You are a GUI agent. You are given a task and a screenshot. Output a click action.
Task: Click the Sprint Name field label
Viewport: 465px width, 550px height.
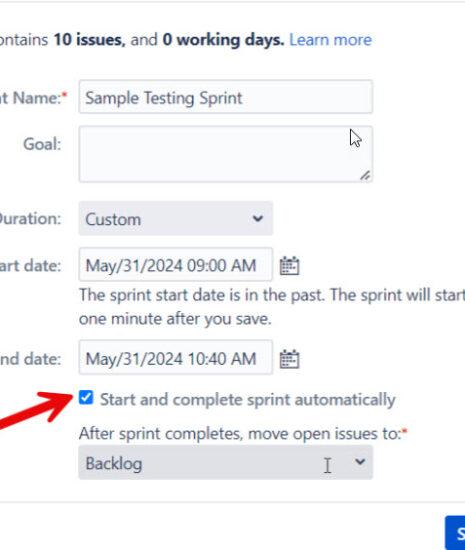[33, 98]
